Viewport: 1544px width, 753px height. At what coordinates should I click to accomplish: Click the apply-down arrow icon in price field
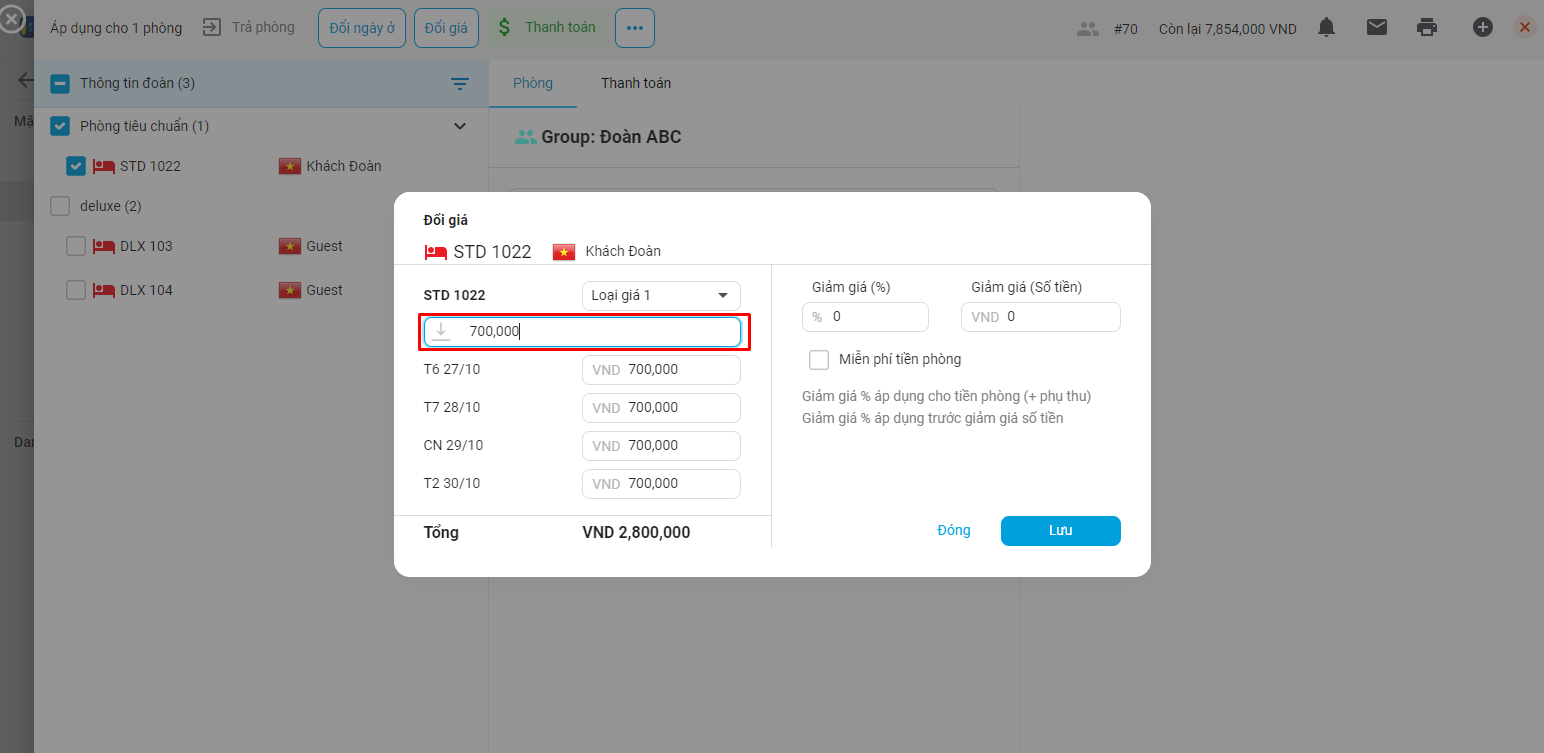(441, 332)
